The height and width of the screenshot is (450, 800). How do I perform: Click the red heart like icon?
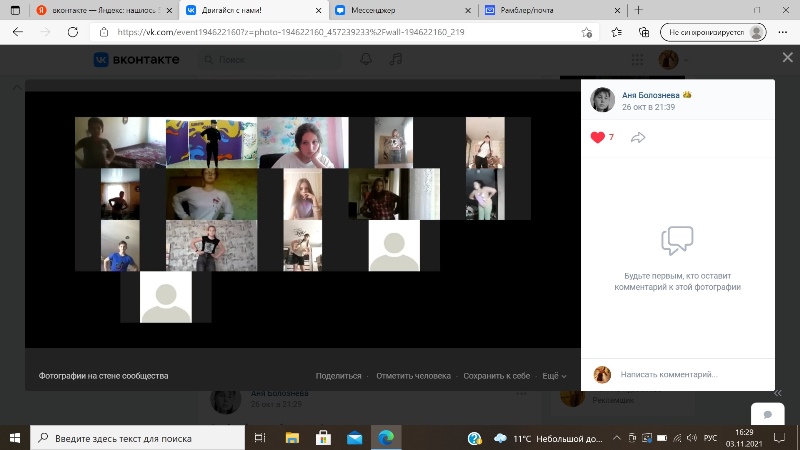[598, 137]
